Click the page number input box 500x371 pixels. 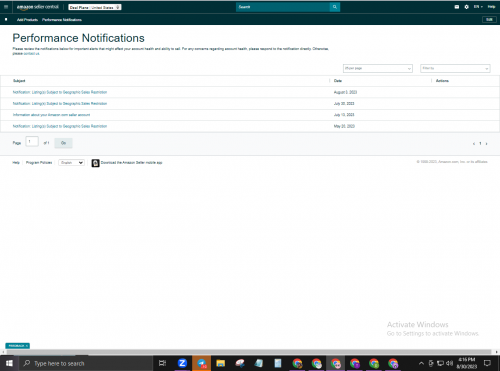(32, 142)
